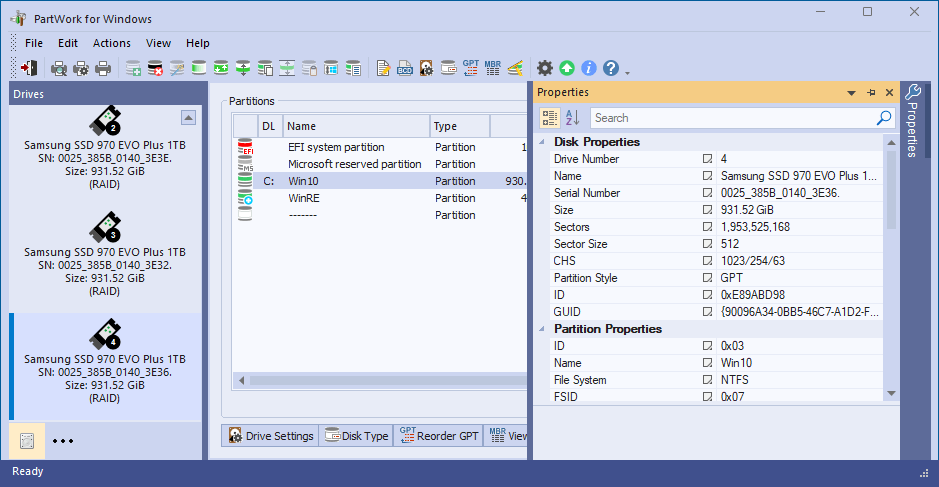The image size is (939, 487).
Task: Click the Properties scrollbar down arrow
Action: click(891, 394)
